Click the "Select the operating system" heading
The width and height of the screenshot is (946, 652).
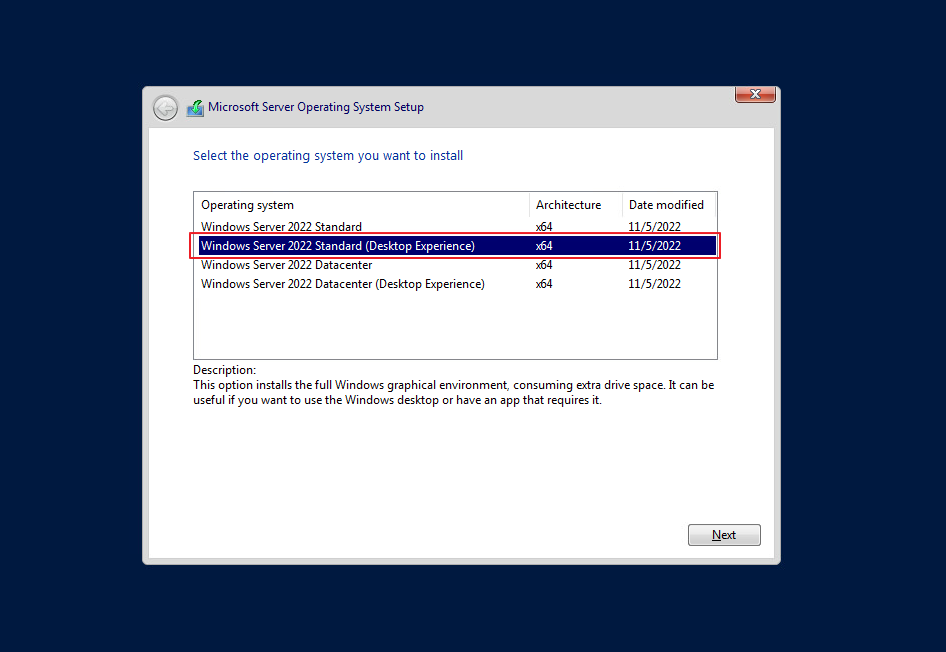click(328, 156)
